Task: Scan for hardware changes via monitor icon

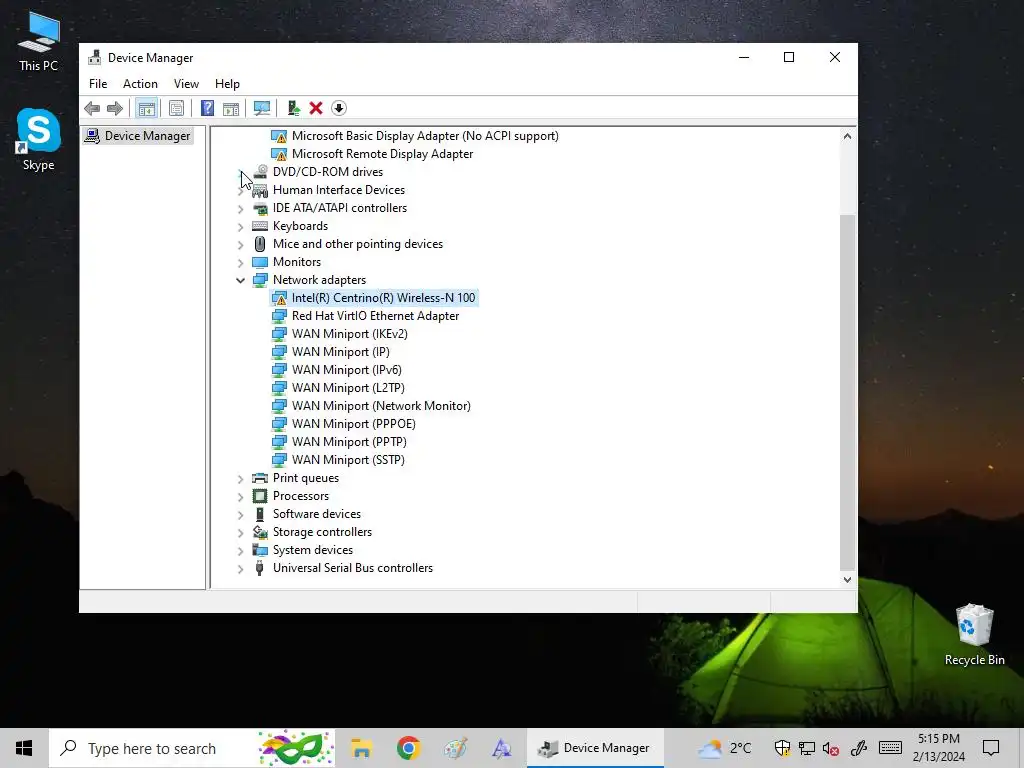Action: point(262,108)
